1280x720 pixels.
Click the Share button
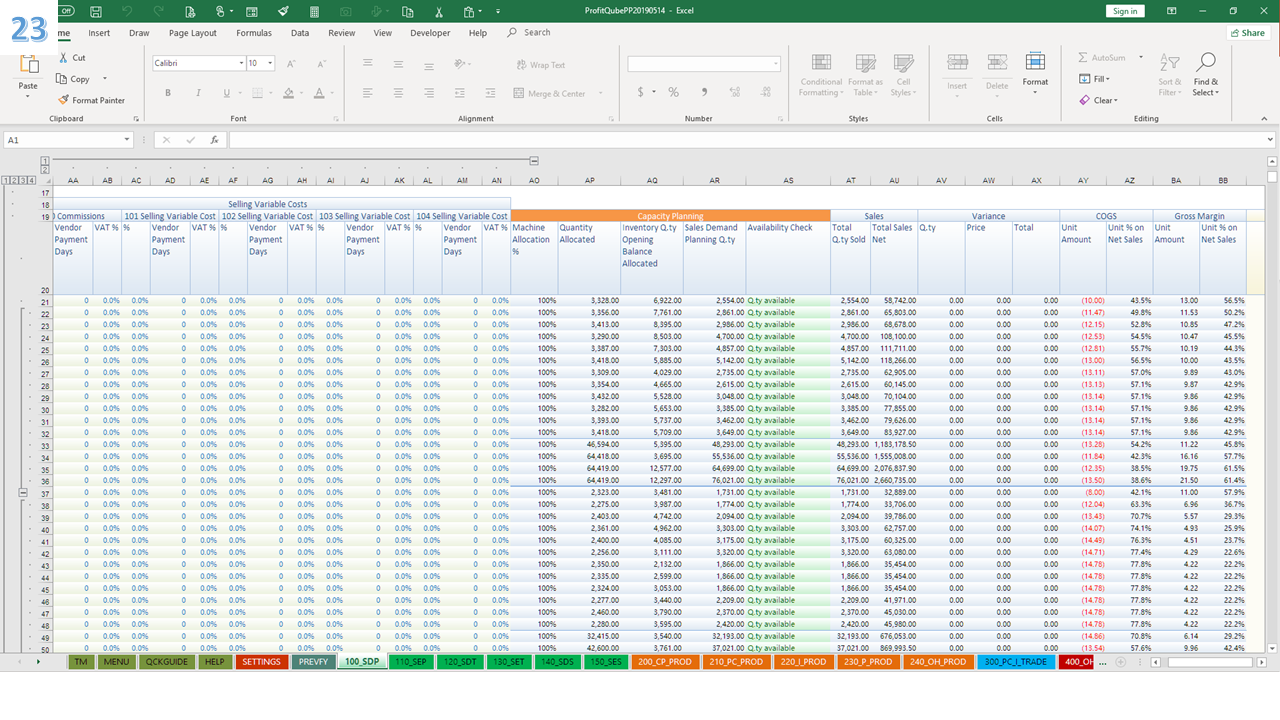(1246, 32)
